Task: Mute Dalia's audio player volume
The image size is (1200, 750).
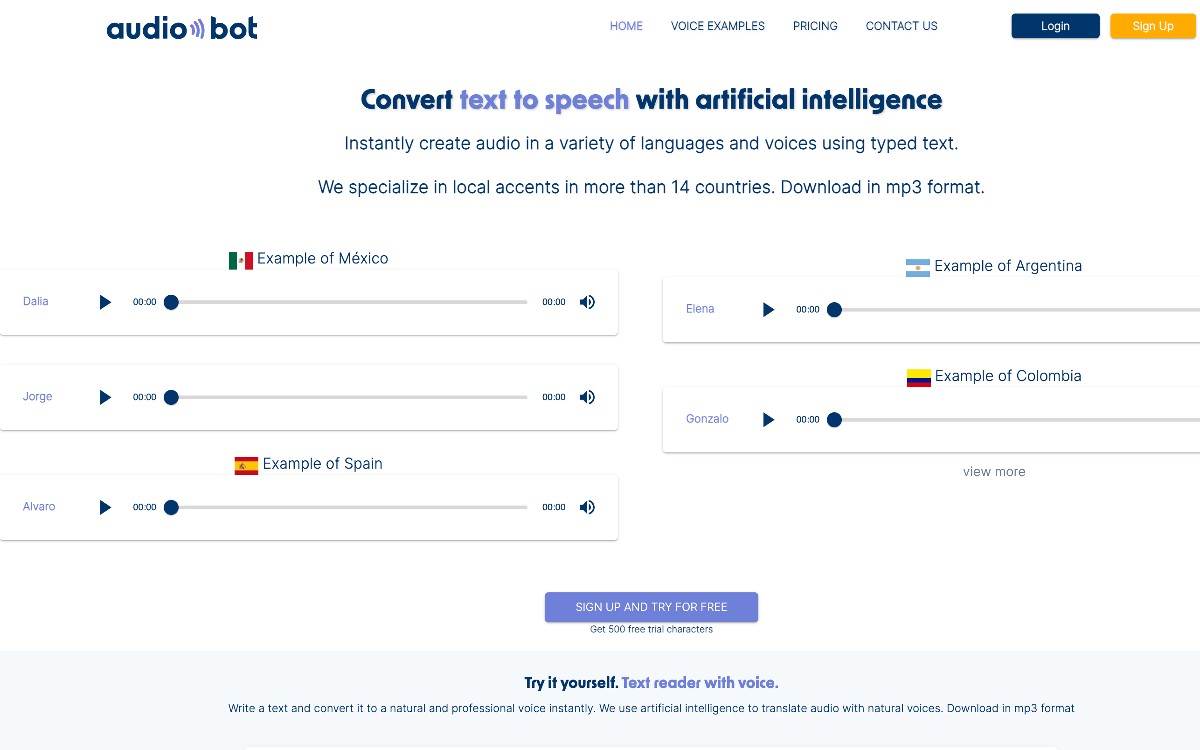Action: [x=587, y=301]
